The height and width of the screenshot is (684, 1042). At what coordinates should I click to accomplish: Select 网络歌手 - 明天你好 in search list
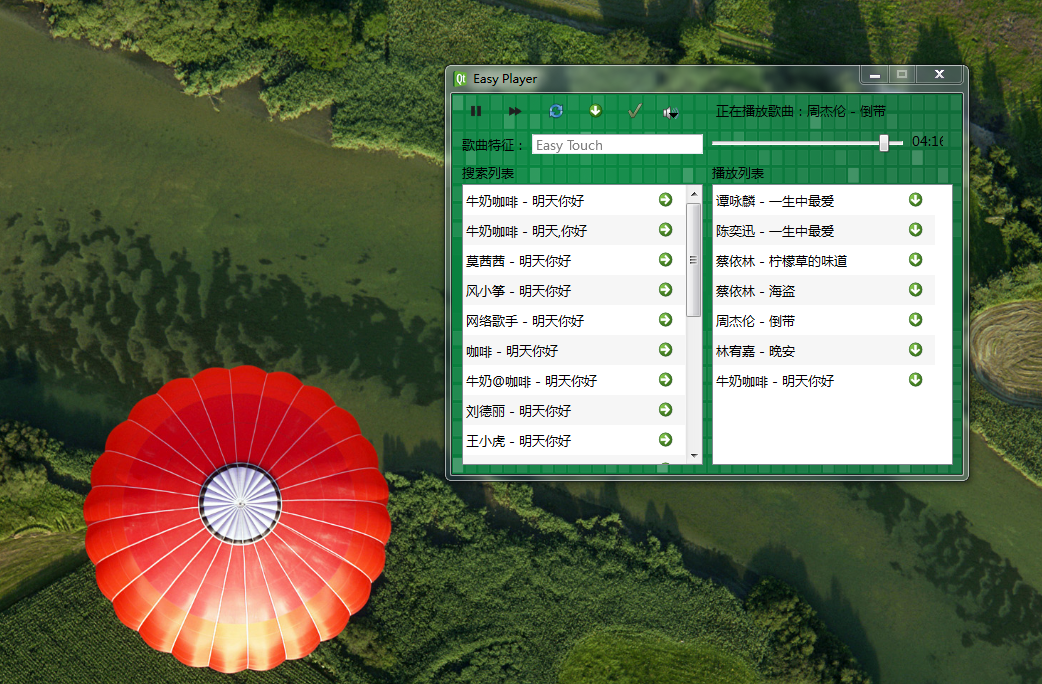click(525, 321)
